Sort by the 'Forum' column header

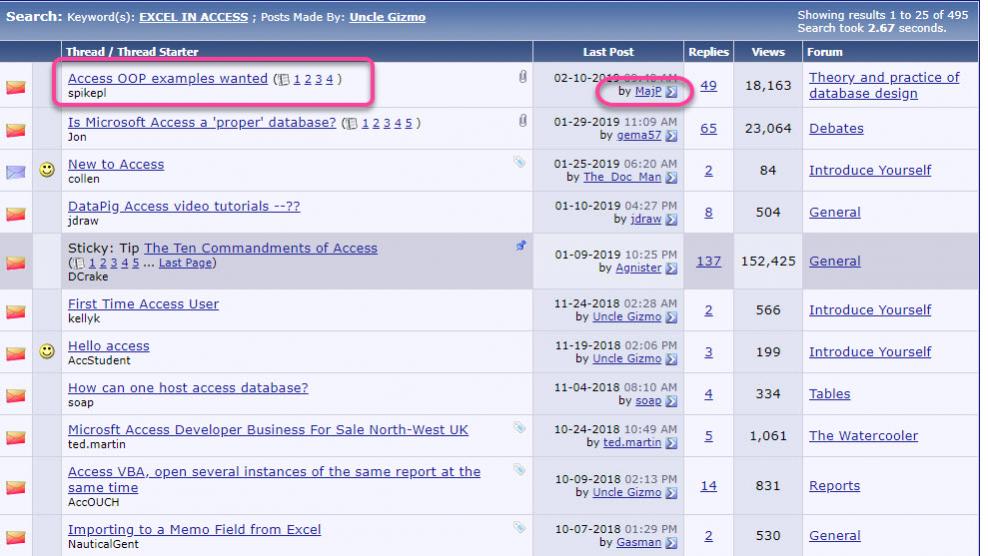point(824,52)
